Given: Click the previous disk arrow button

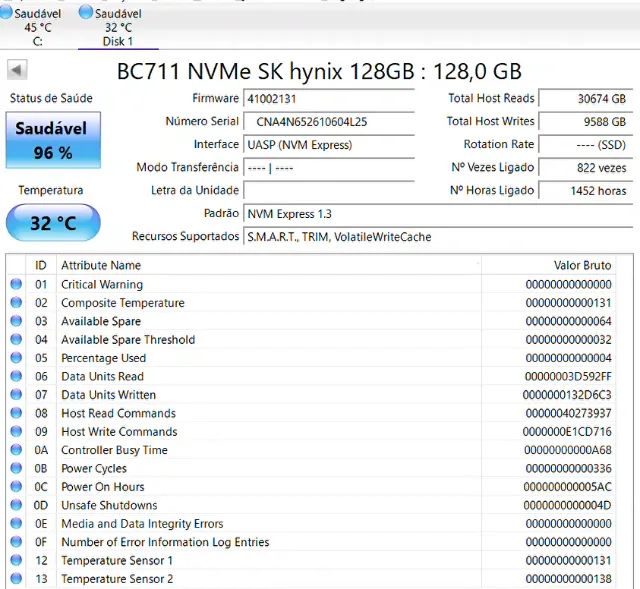Looking at the screenshot, I should 17,70.
